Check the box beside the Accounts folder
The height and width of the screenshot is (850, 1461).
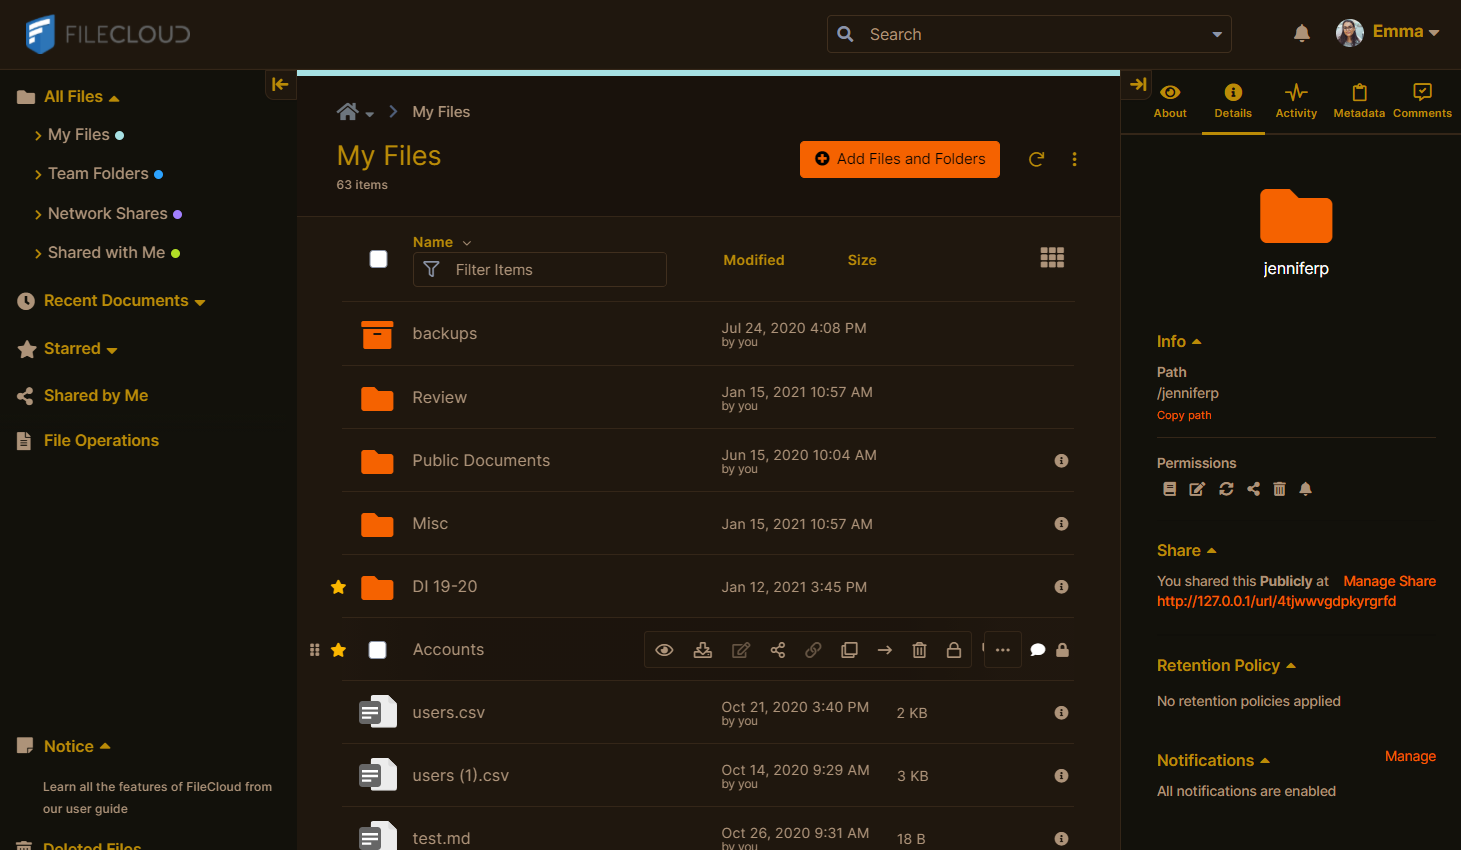pos(378,650)
